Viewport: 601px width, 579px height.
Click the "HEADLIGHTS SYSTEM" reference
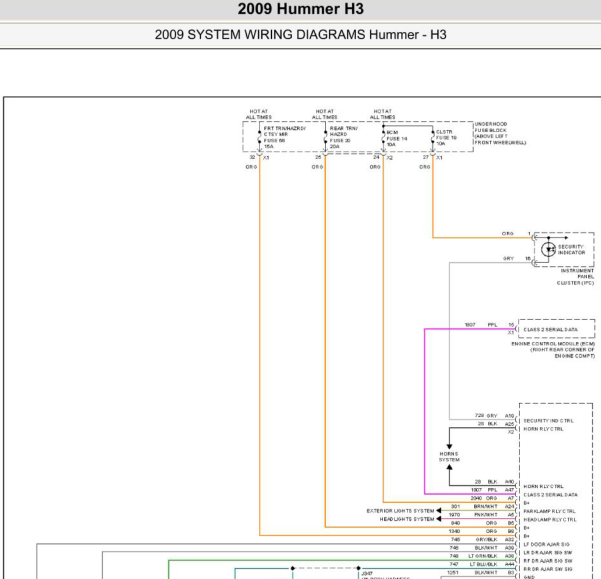(x=407, y=519)
